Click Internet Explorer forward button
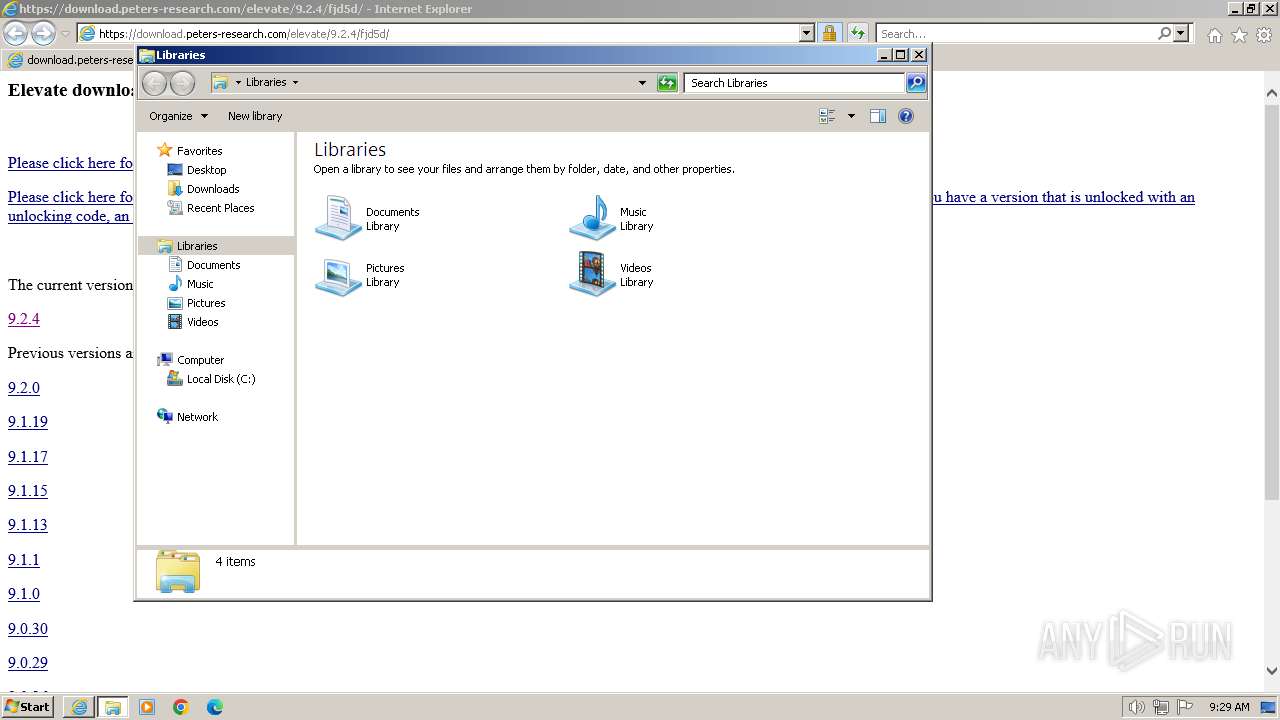 [x=43, y=33]
